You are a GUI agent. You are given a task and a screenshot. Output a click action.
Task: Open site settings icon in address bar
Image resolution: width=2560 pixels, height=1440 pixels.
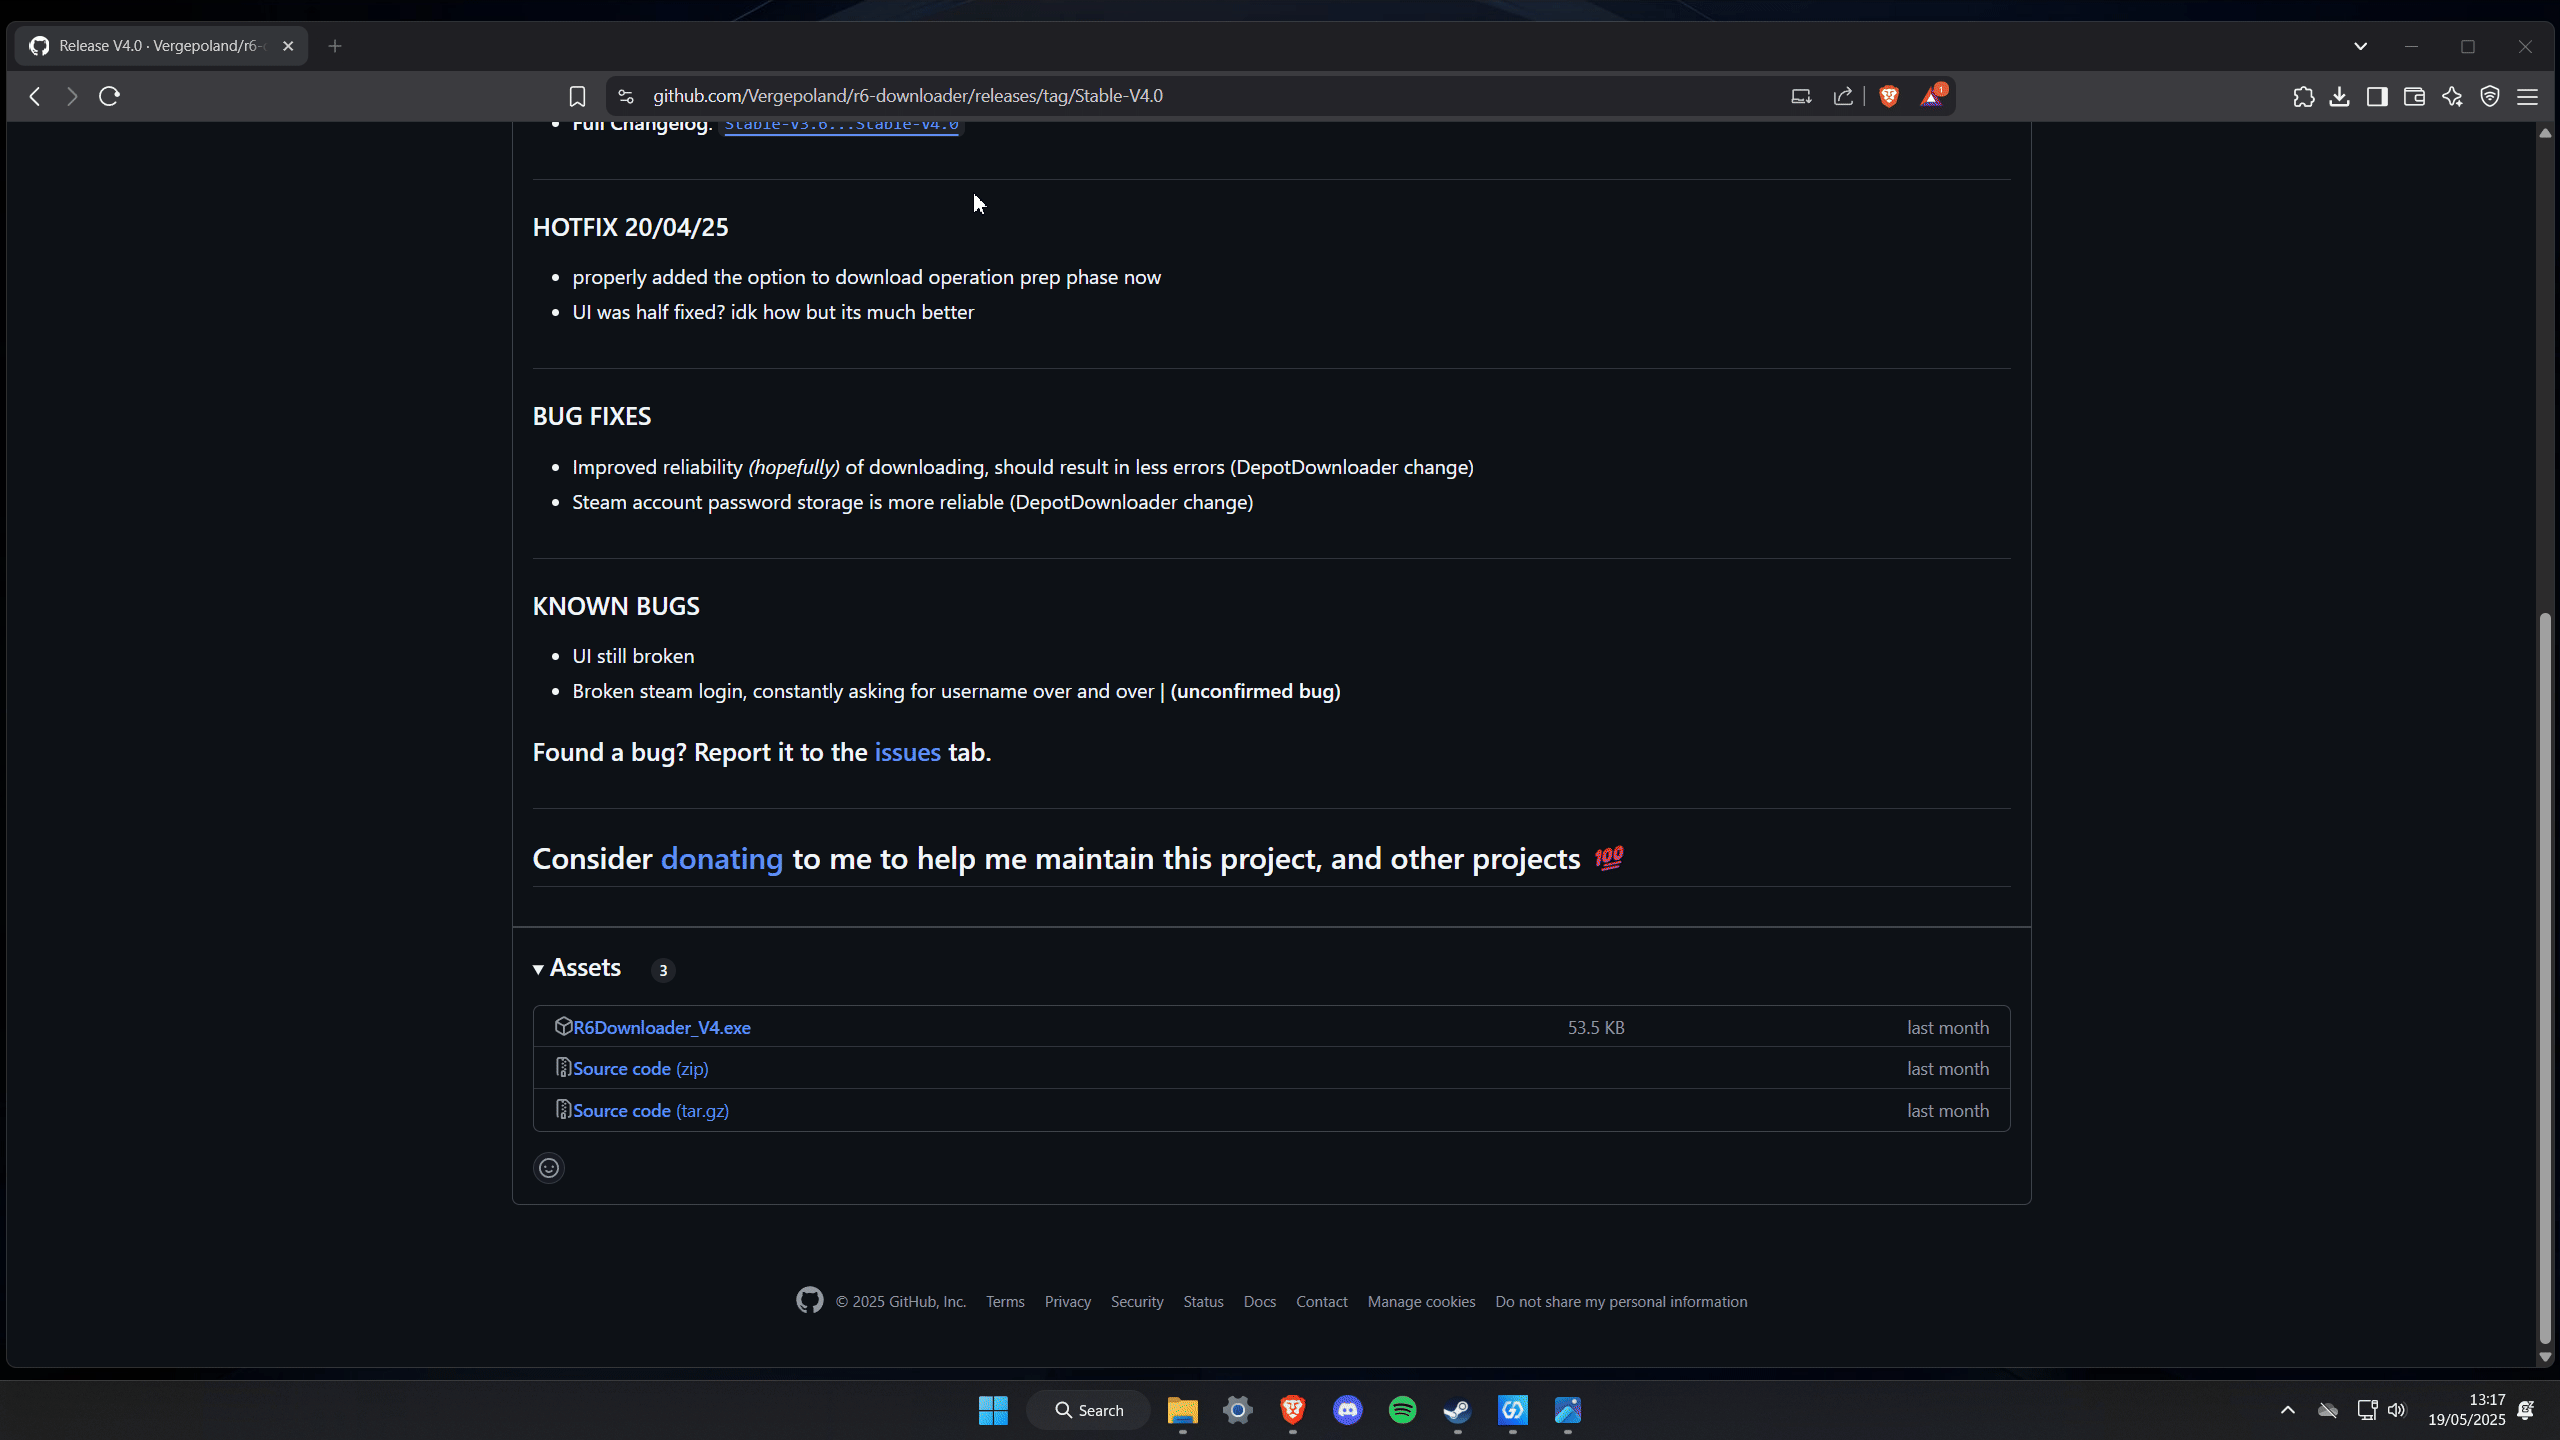[x=626, y=96]
